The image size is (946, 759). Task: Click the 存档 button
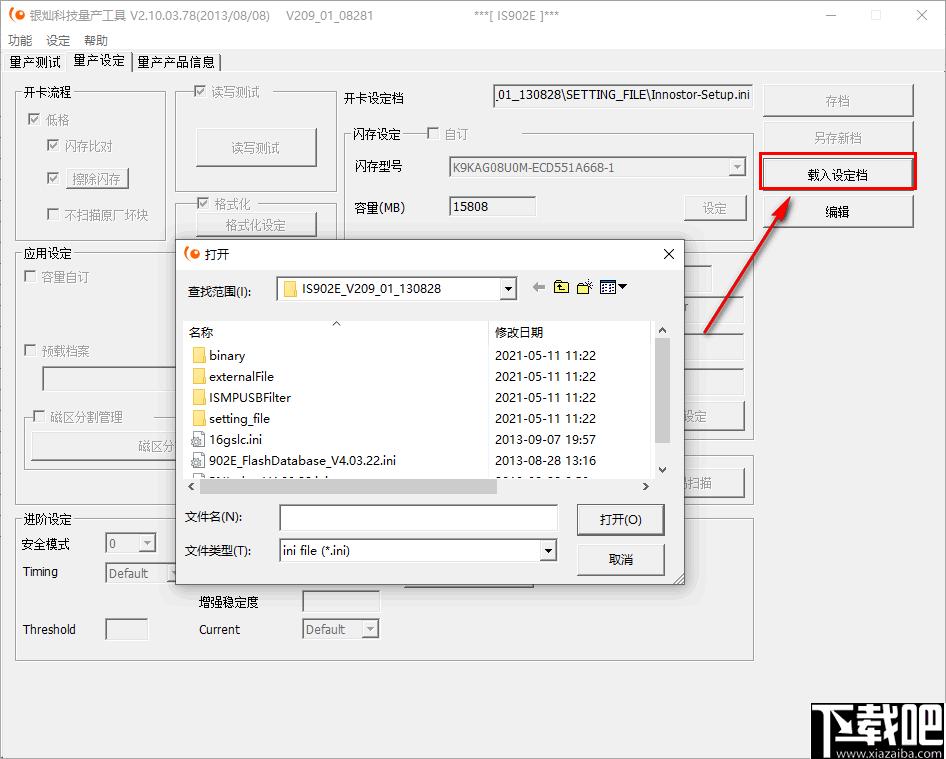tap(837, 101)
